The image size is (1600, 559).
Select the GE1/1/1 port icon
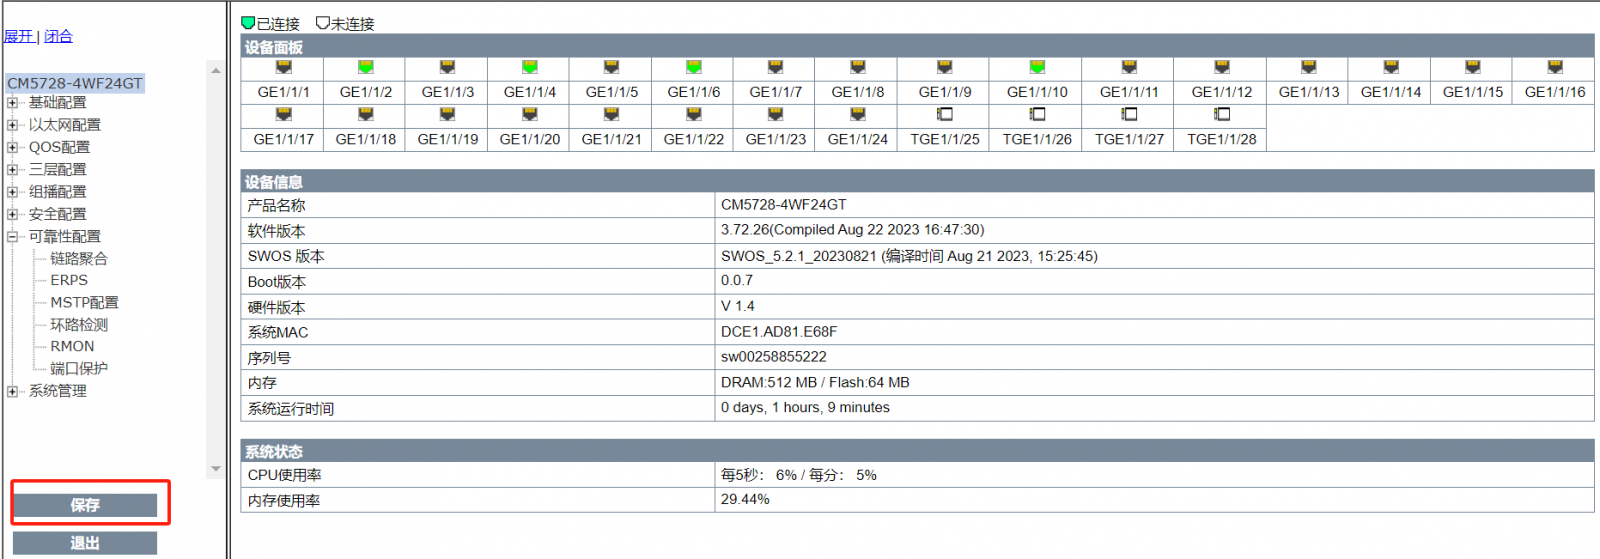(x=284, y=68)
